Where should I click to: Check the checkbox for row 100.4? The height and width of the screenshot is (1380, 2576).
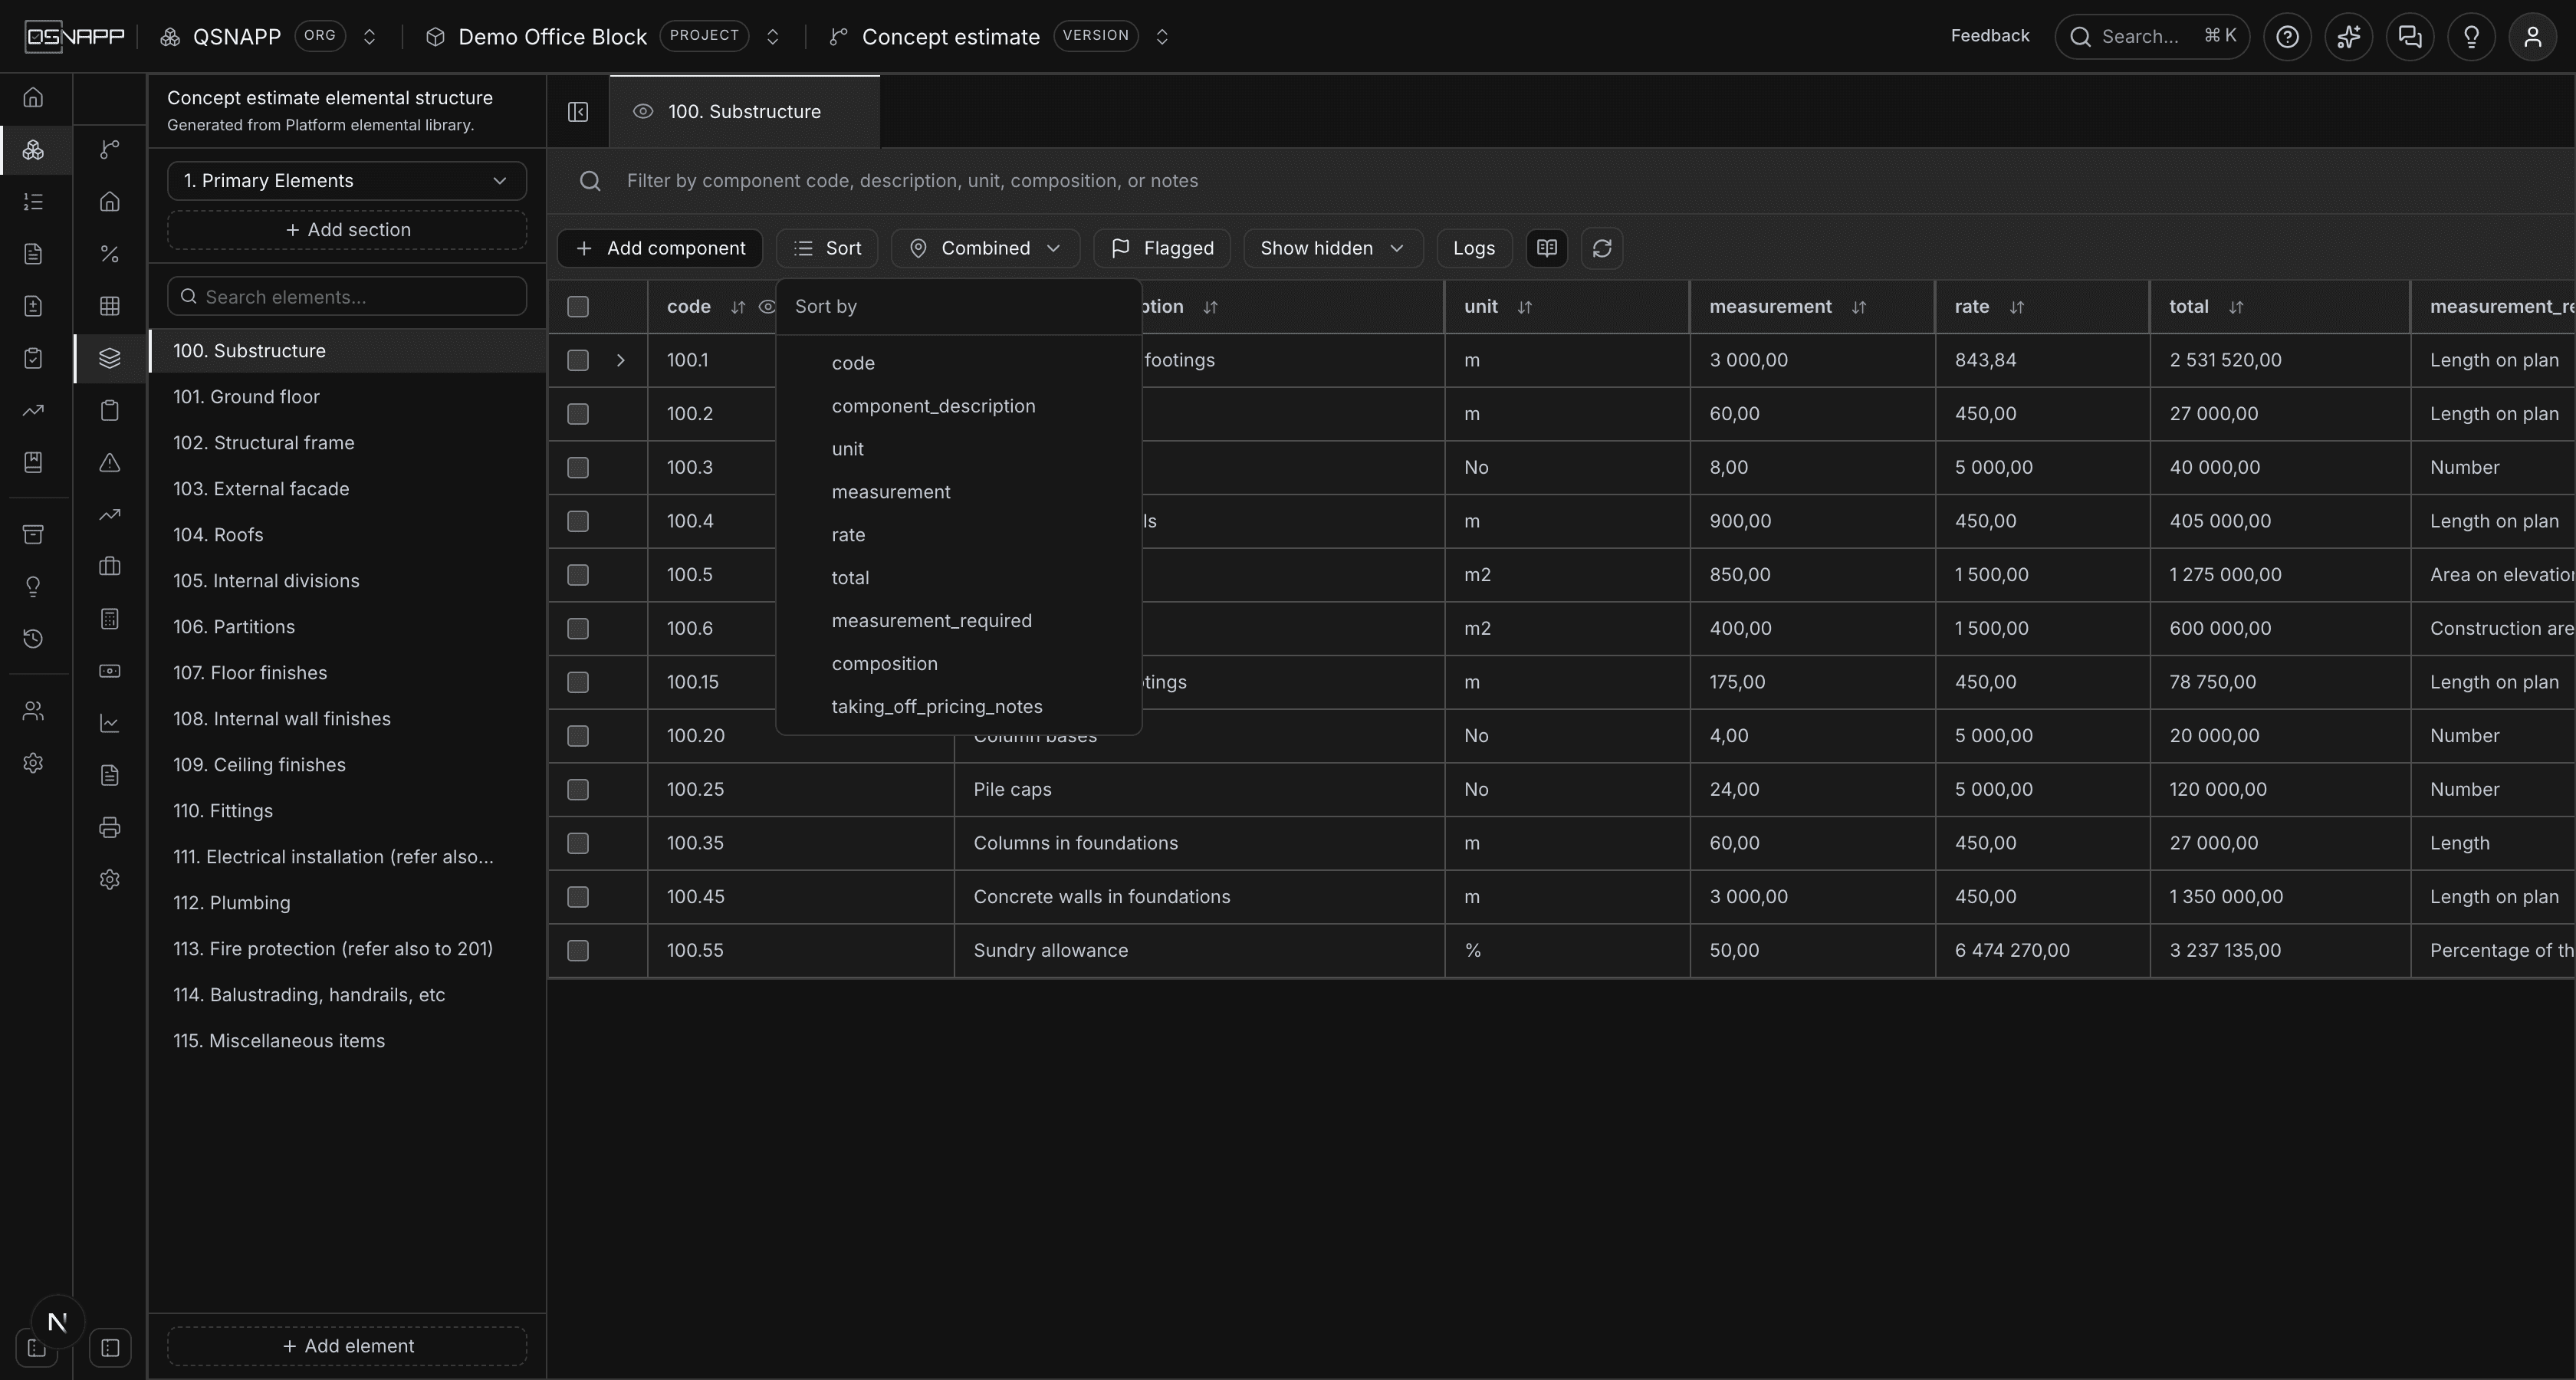point(578,521)
